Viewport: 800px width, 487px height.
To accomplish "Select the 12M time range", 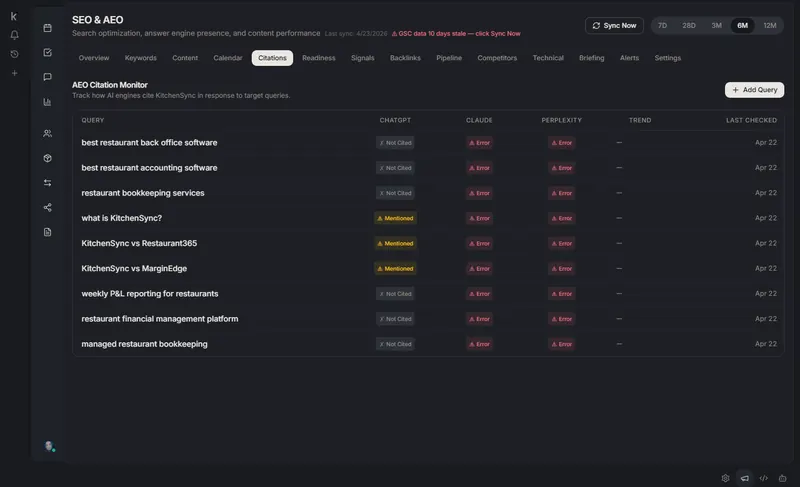I will point(769,25).
